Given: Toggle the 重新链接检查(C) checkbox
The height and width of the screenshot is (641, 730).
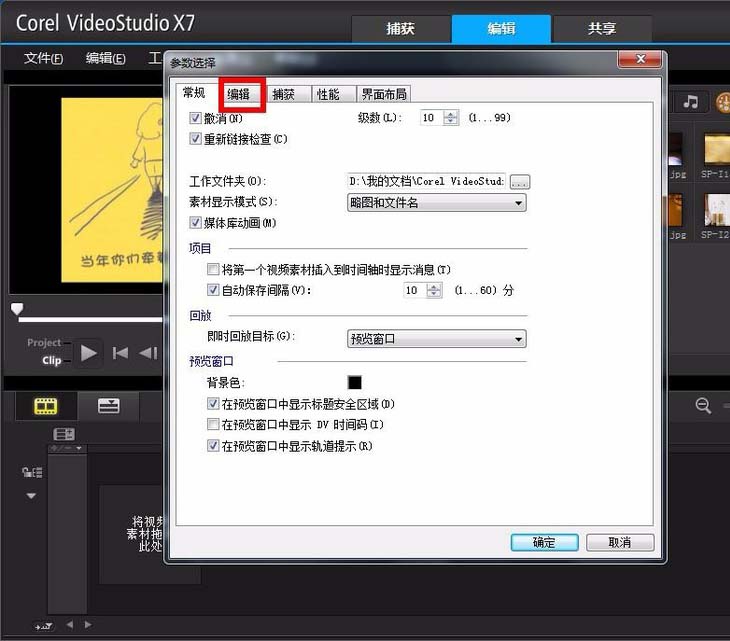Looking at the screenshot, I should click(195, 139).
